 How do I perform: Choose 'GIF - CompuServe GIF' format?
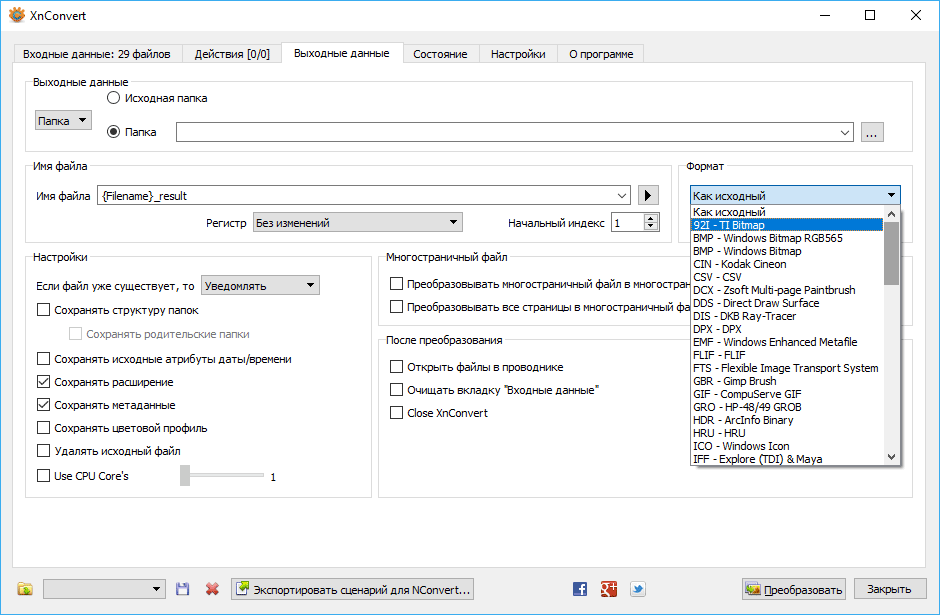pyautogui.click(x=787, y=394)
